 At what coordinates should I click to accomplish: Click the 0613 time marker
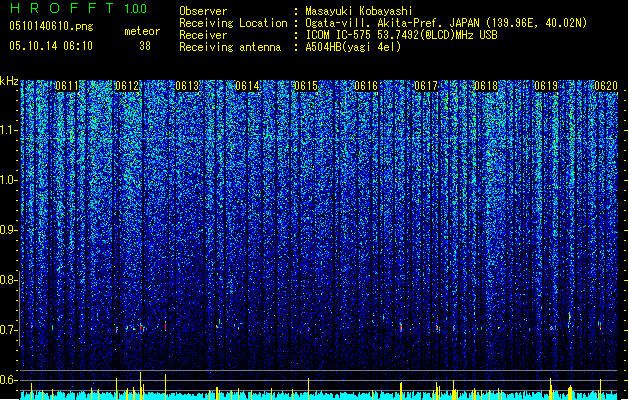[187, 86]
